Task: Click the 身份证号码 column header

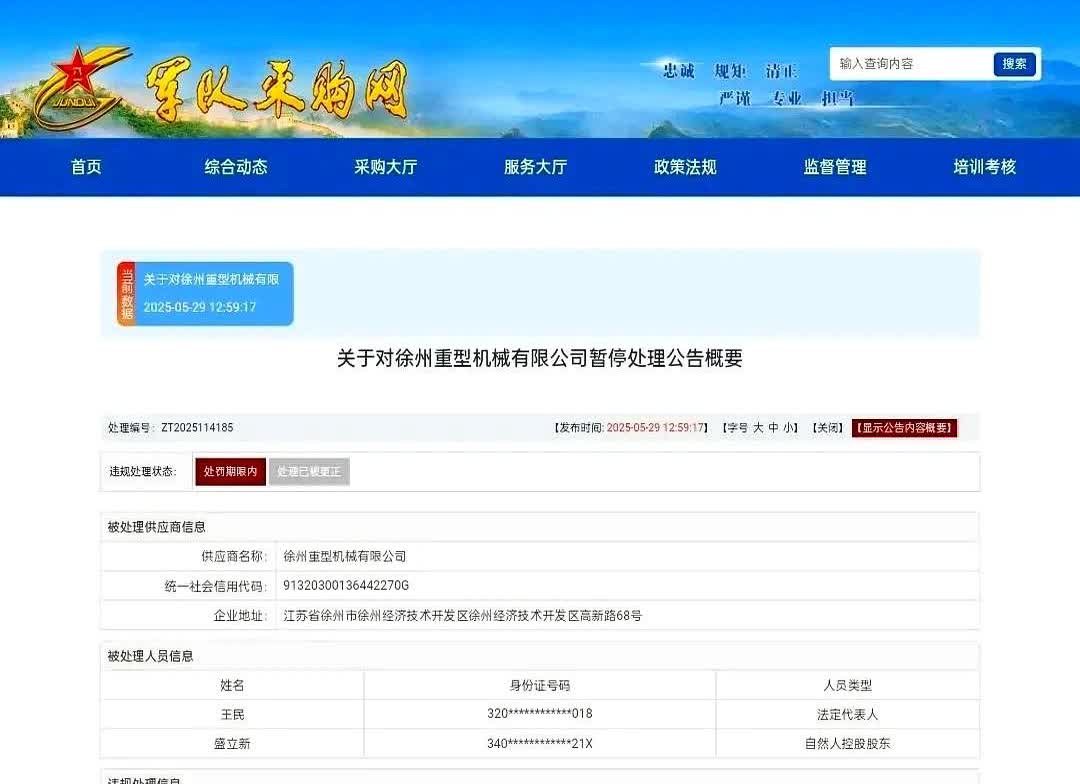Action: pos(539,685)
